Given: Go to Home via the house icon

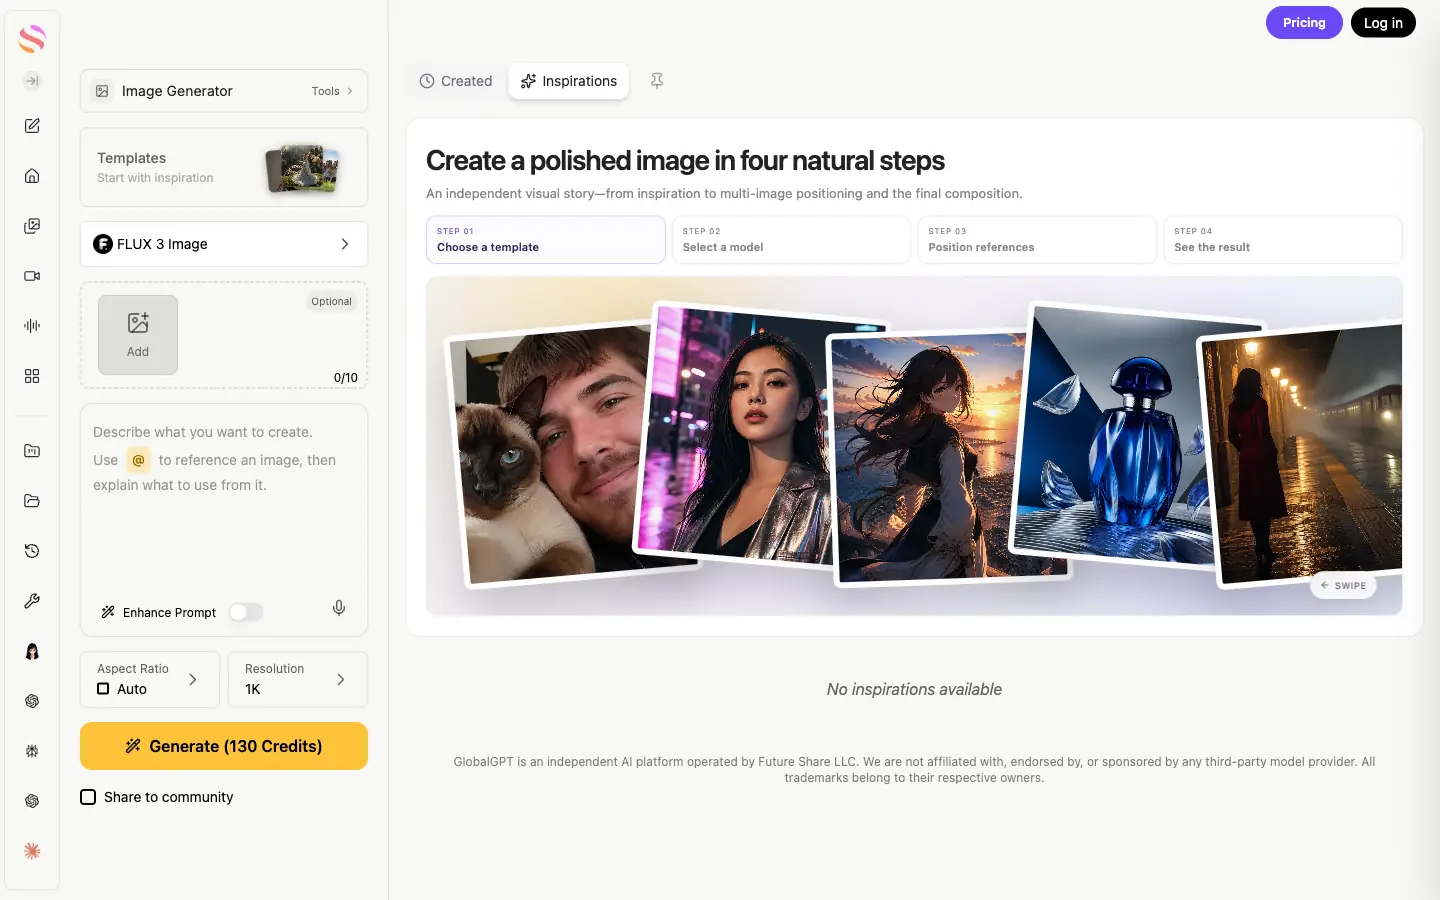Looking at the screenshot, I should (32, 176).
